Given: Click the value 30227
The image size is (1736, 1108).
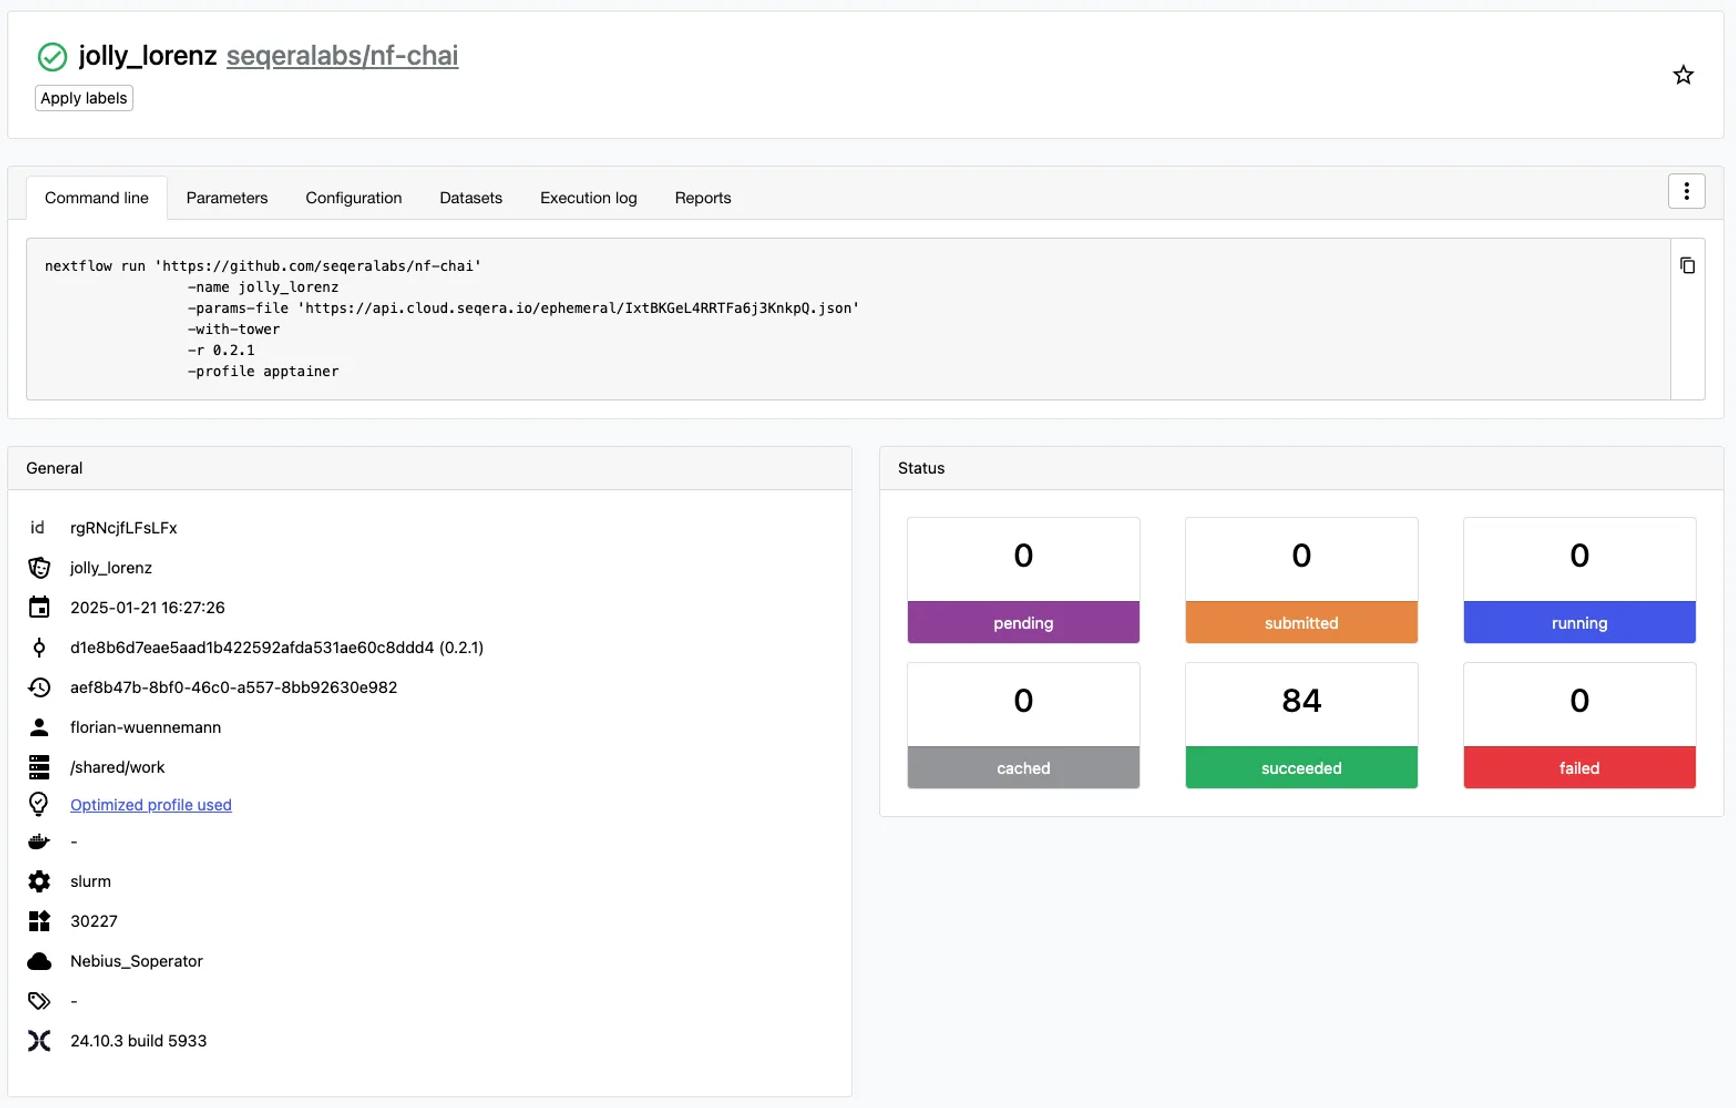Looking at the screenshot, I should (x=94, y=922).
